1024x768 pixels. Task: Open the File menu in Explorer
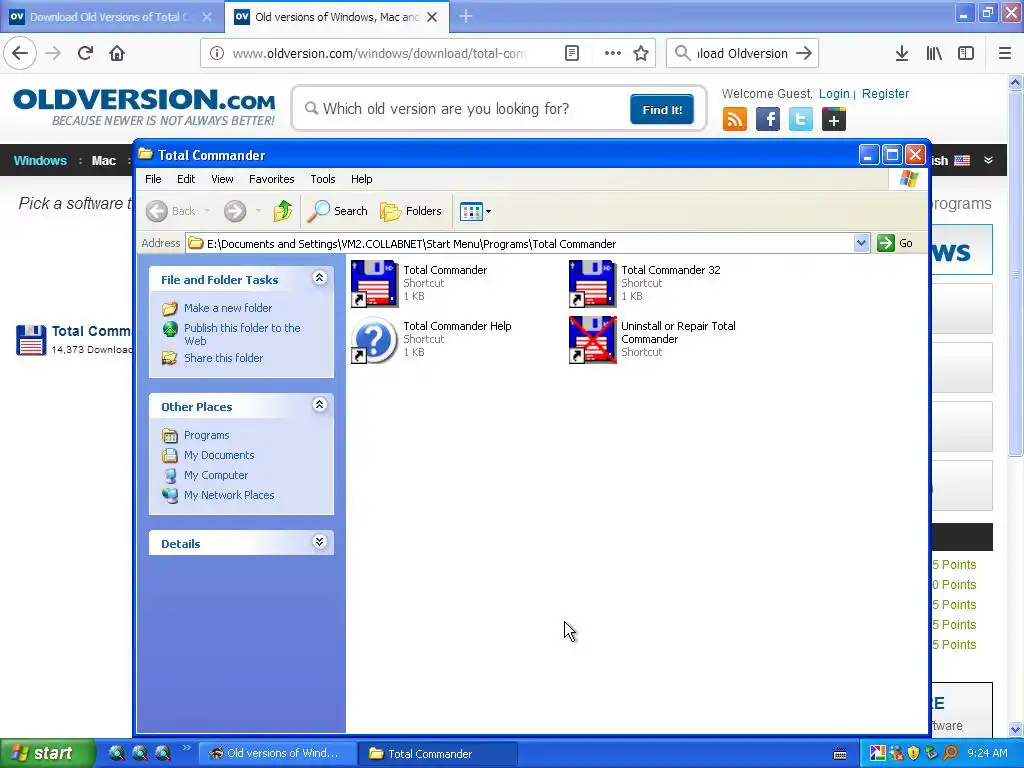coord(153,179)
